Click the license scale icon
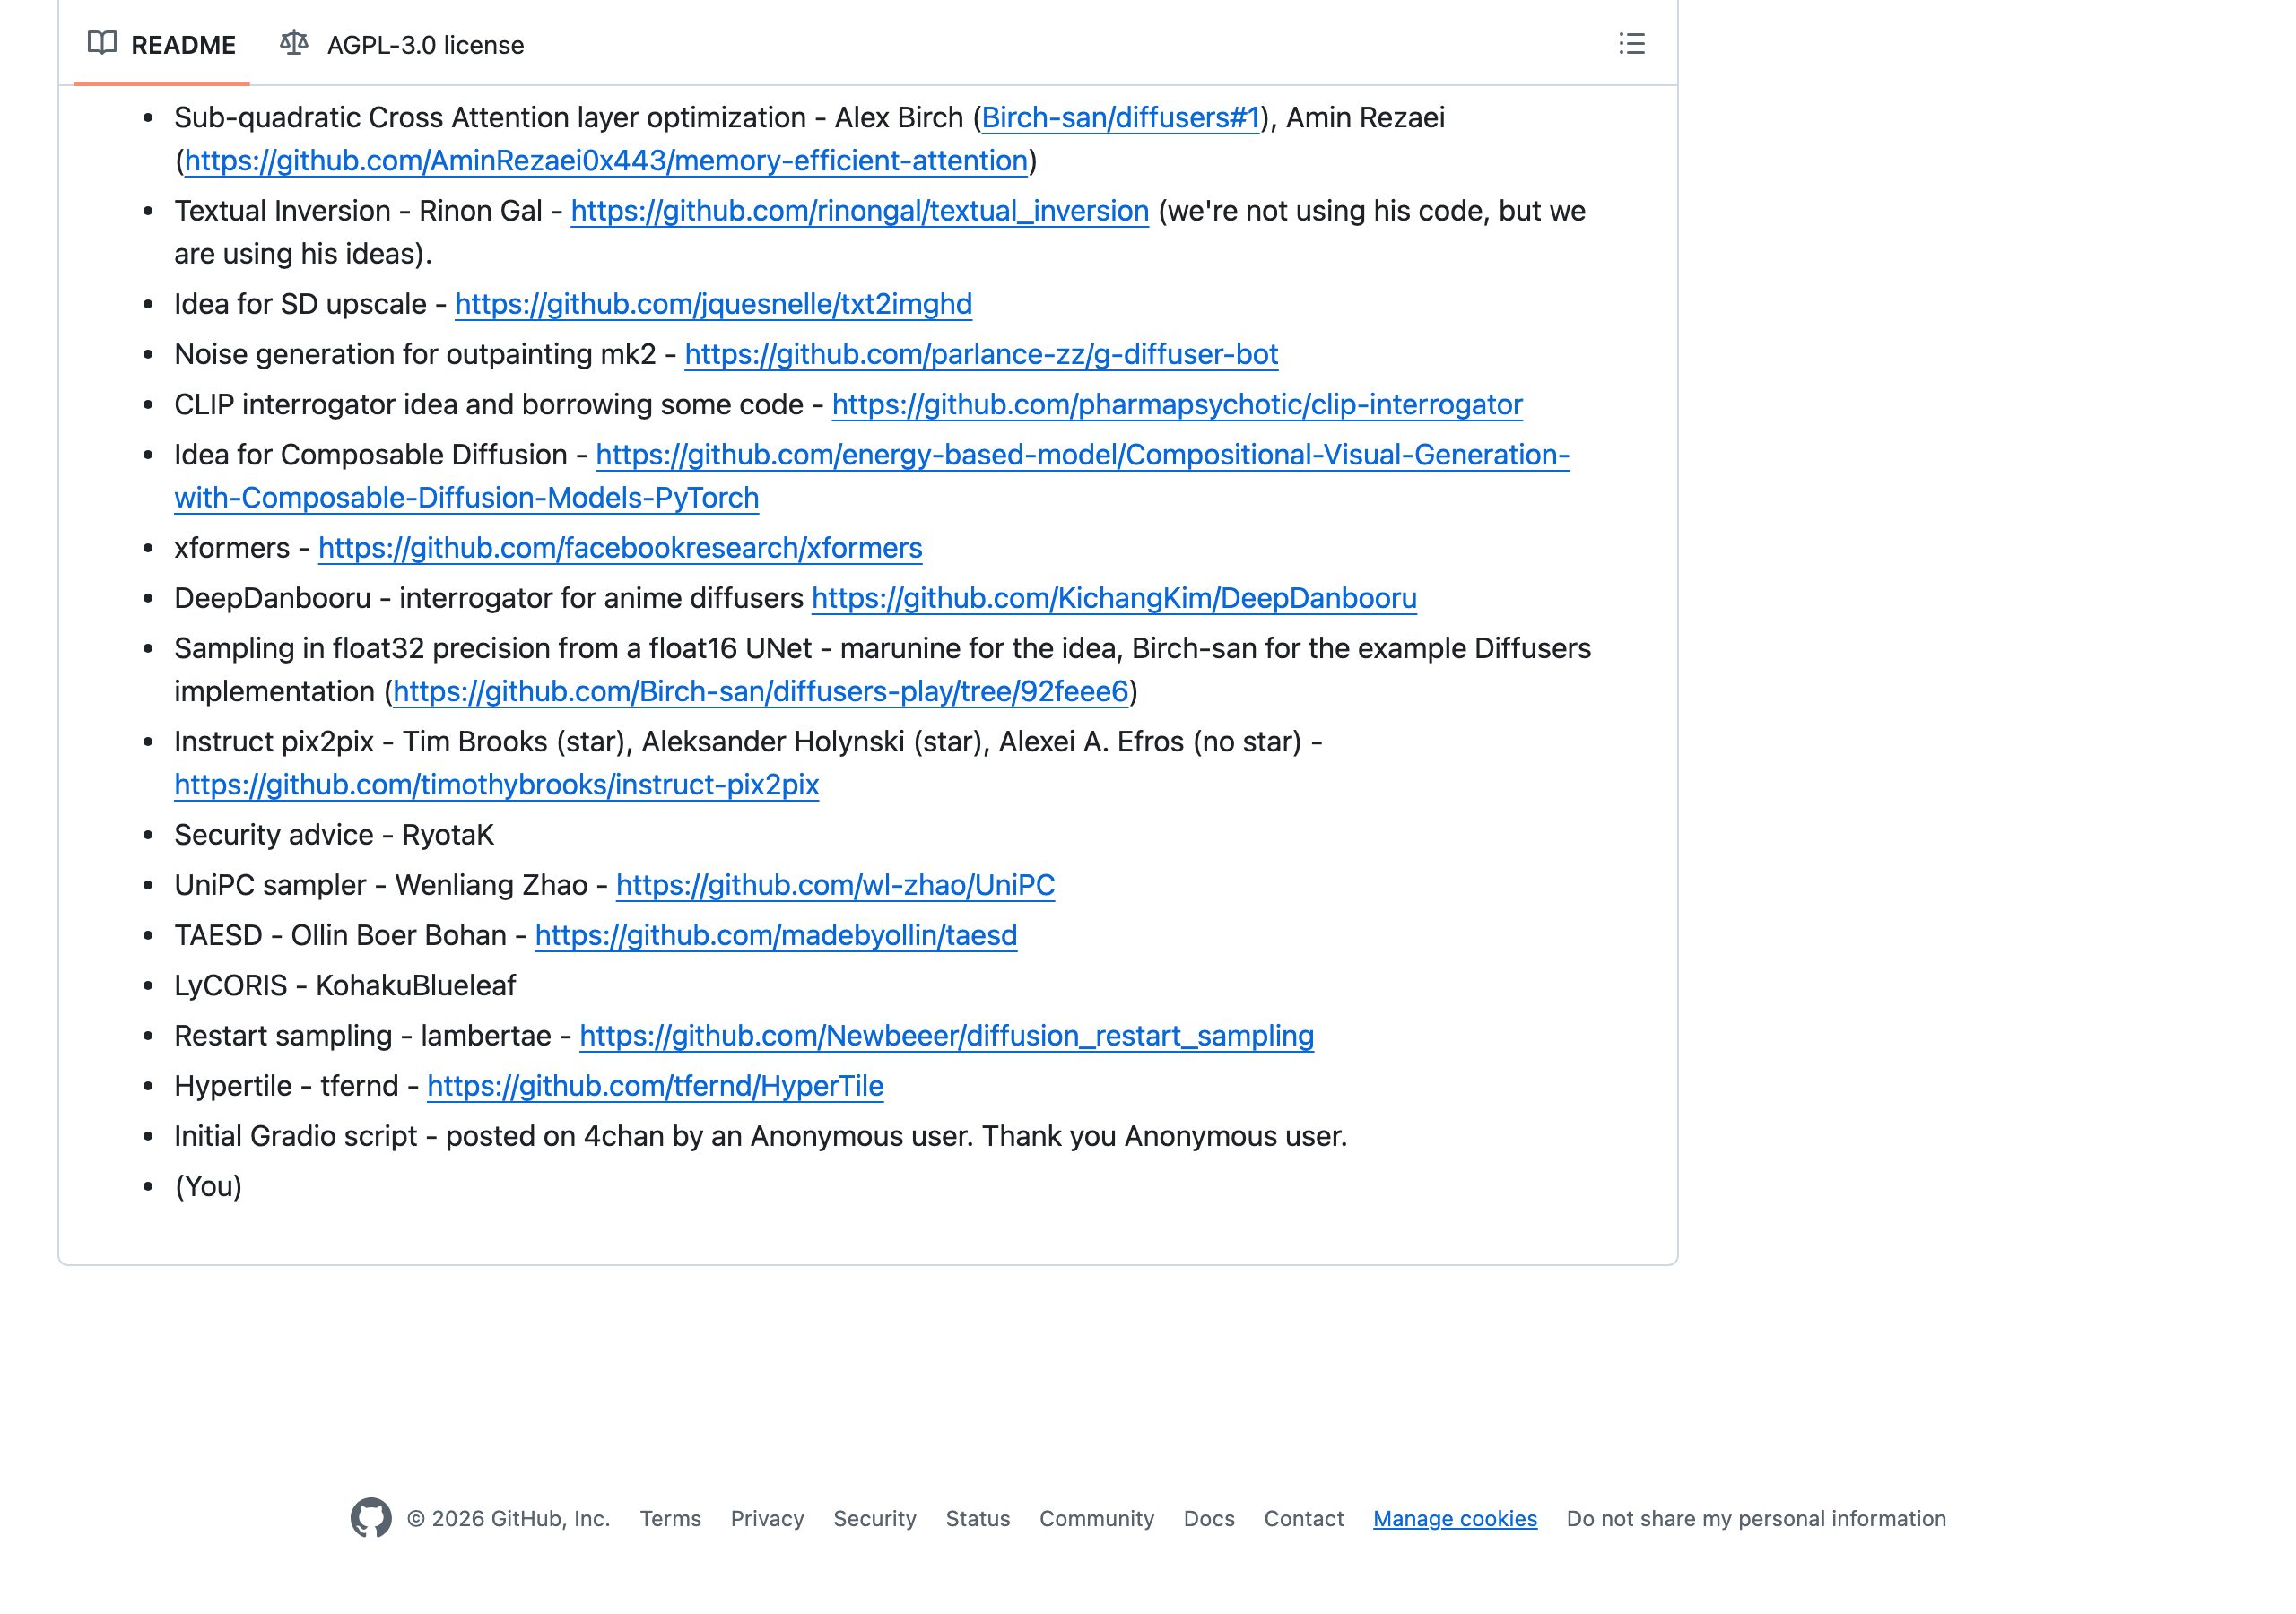The image size is (2296, 1614). [x=294, y=43]
